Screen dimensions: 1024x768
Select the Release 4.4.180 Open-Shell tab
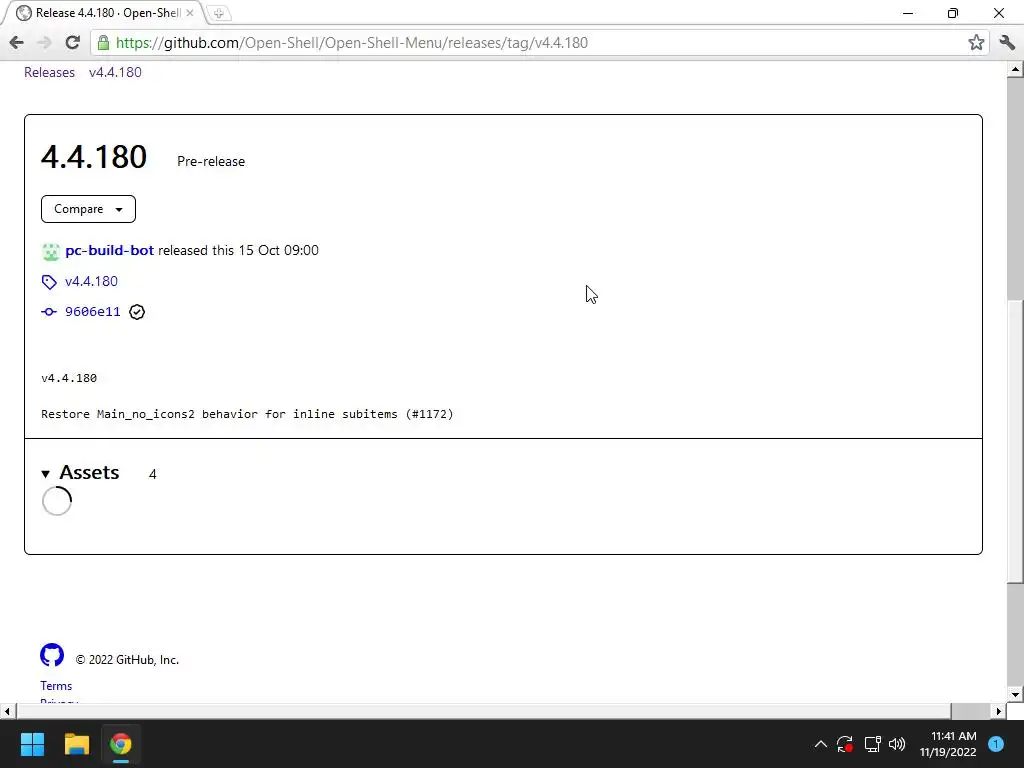(105, 13)
